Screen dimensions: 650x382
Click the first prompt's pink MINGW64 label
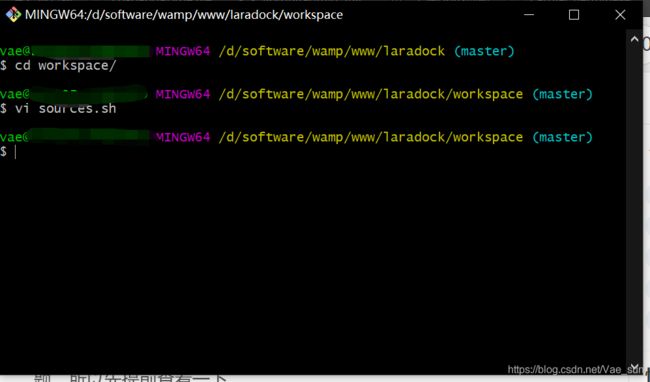[x=183, y=51]
